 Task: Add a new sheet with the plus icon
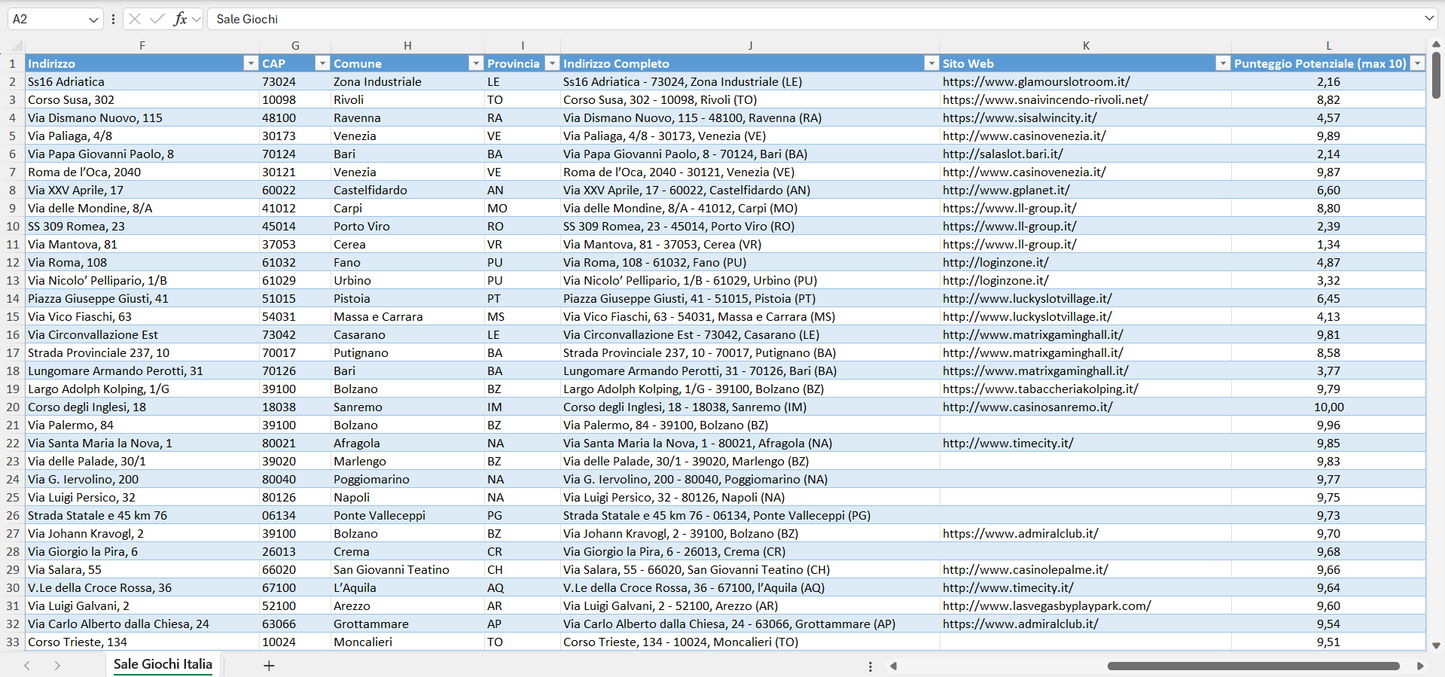[268, 664]
